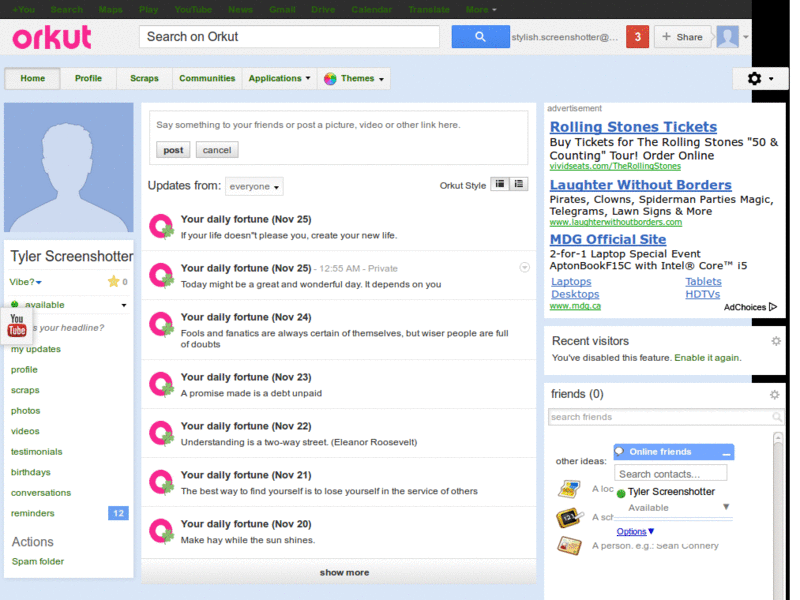Click the Themes color wheel icon
The width and height of the screenshot is (800, 600).
tap(330, 79)
